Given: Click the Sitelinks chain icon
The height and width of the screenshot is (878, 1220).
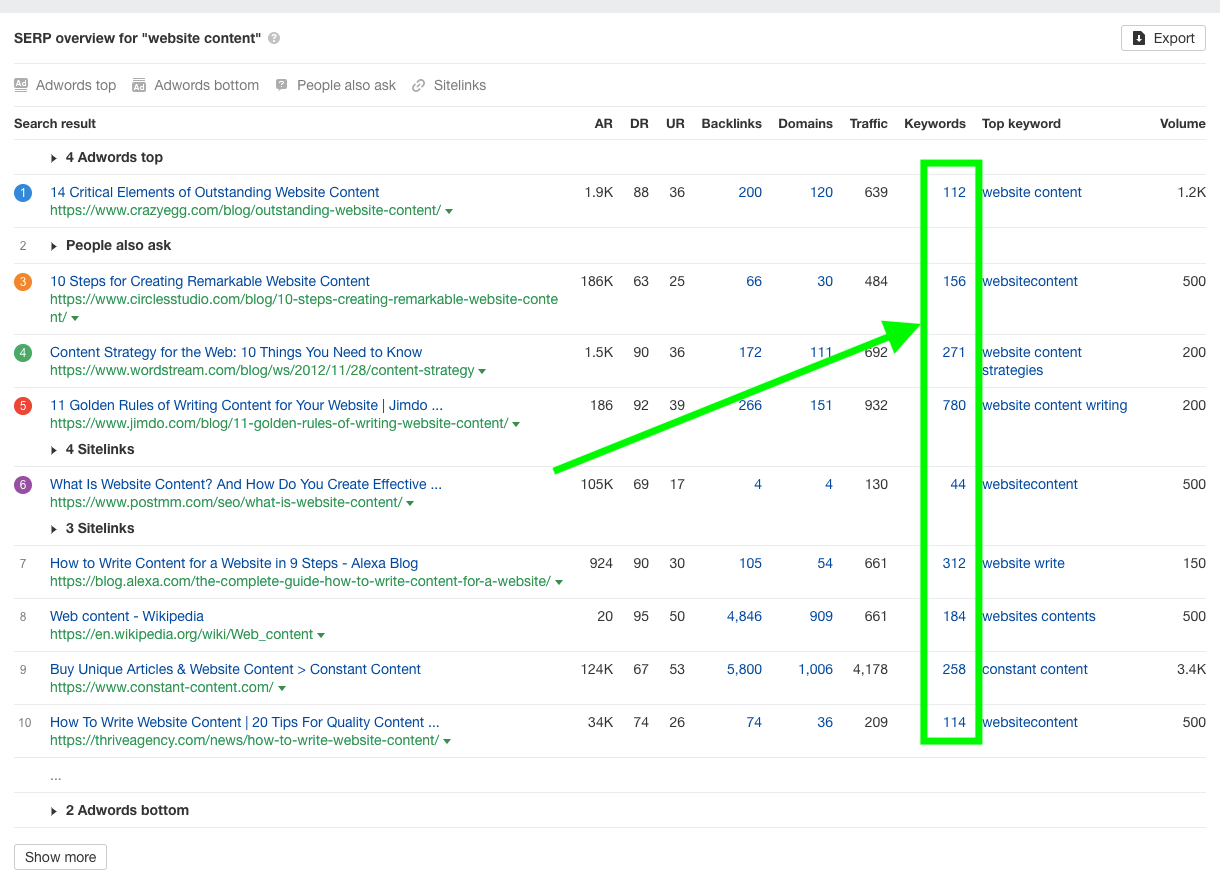Looking at the screenshot, I should 419,85.
